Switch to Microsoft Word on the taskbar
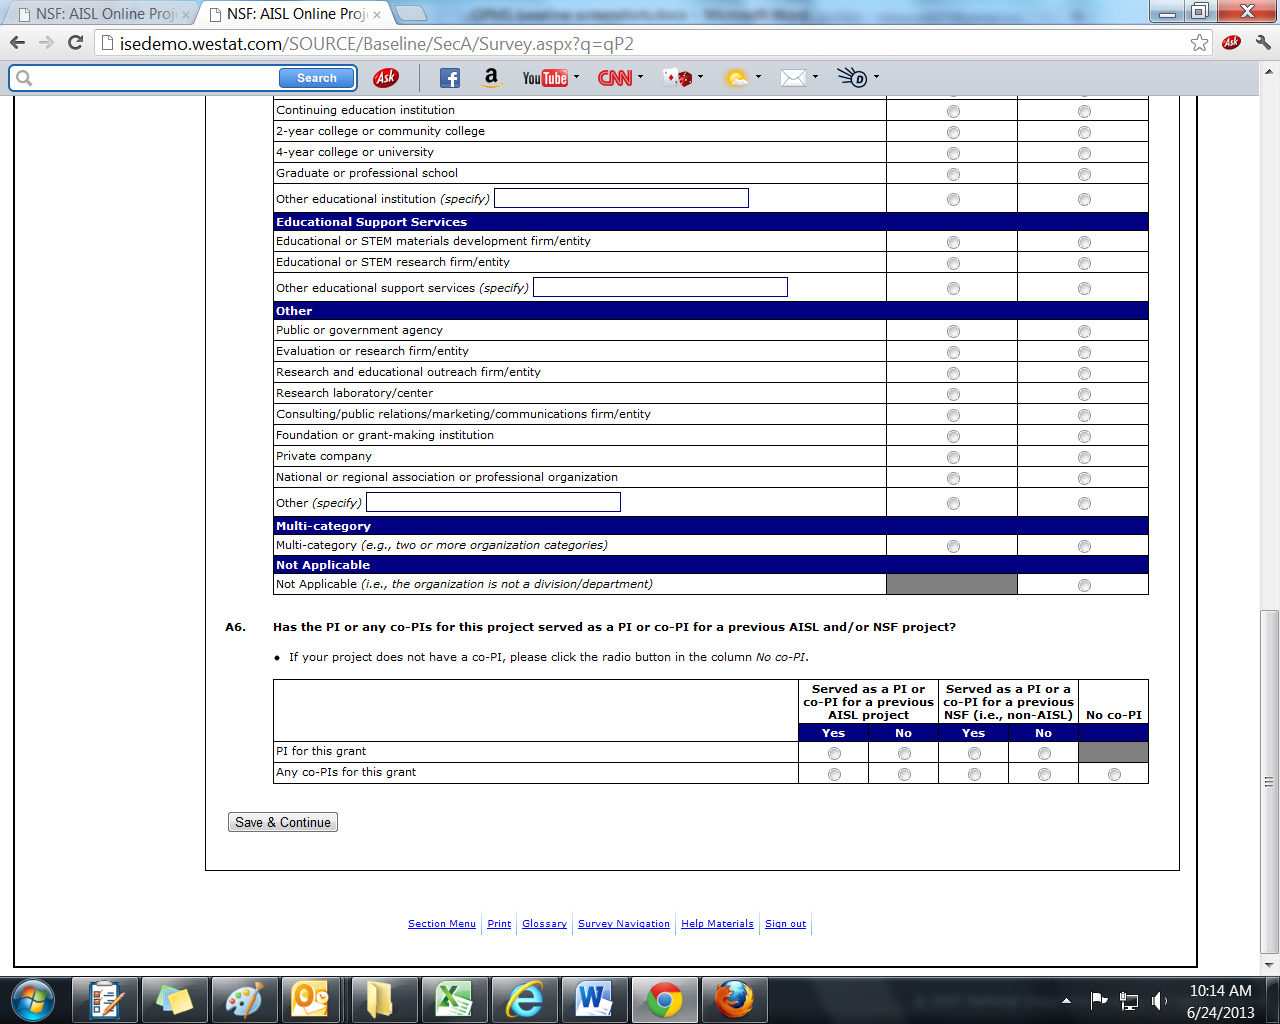The height and width of the screenshot is (1024, 1280). (x=594, y=999)
